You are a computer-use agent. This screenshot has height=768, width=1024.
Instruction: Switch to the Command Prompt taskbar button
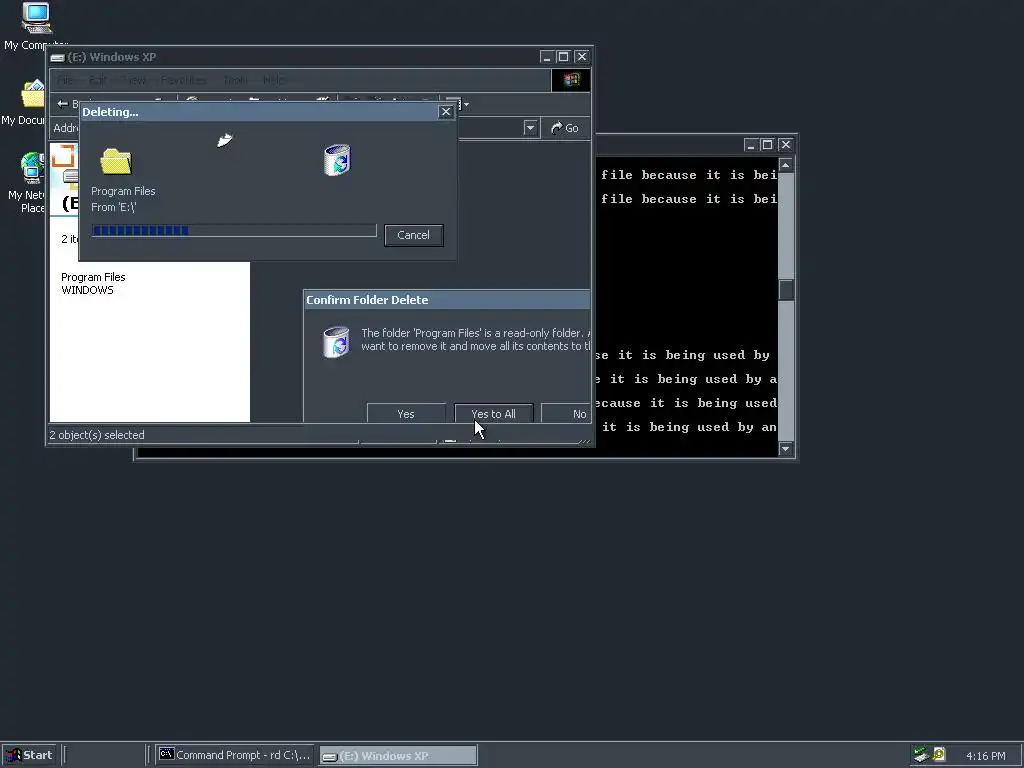[235, 755]
